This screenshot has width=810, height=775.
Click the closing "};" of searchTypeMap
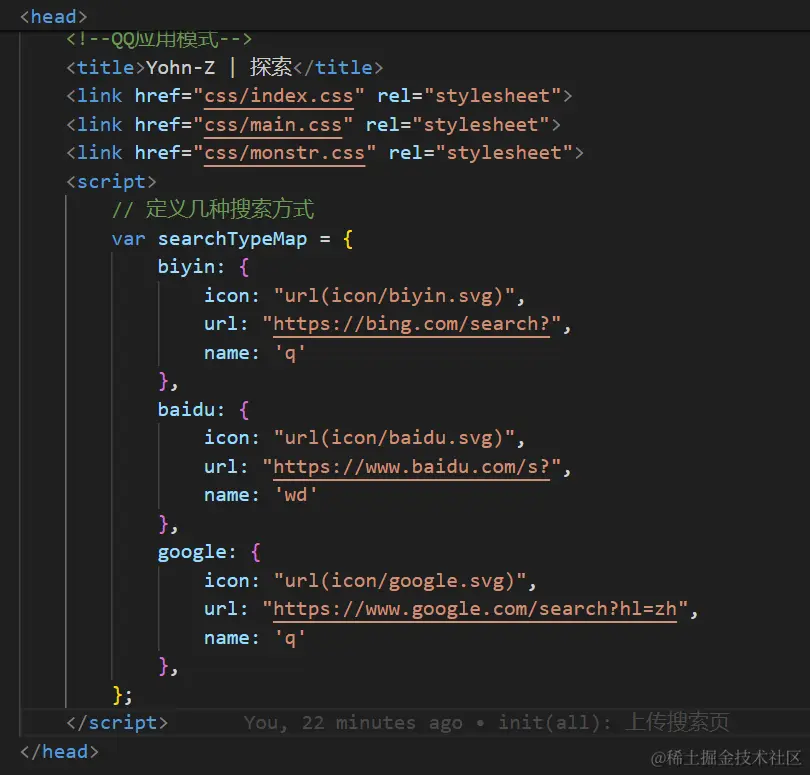[122, 695]
